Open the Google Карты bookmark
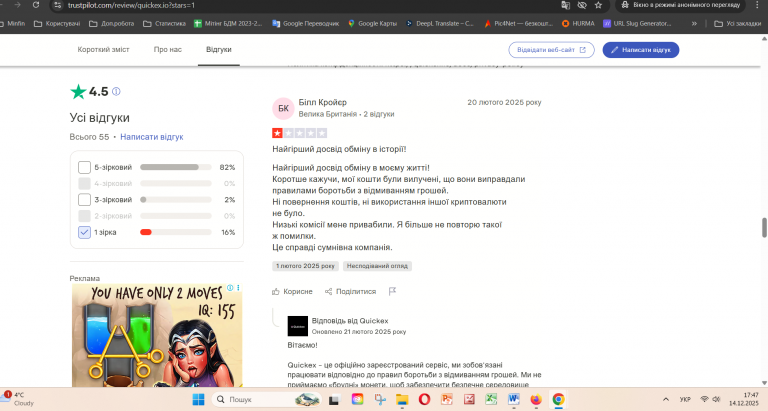The width and height of the screenshot is (768, 411). click(x=372, y=23)
